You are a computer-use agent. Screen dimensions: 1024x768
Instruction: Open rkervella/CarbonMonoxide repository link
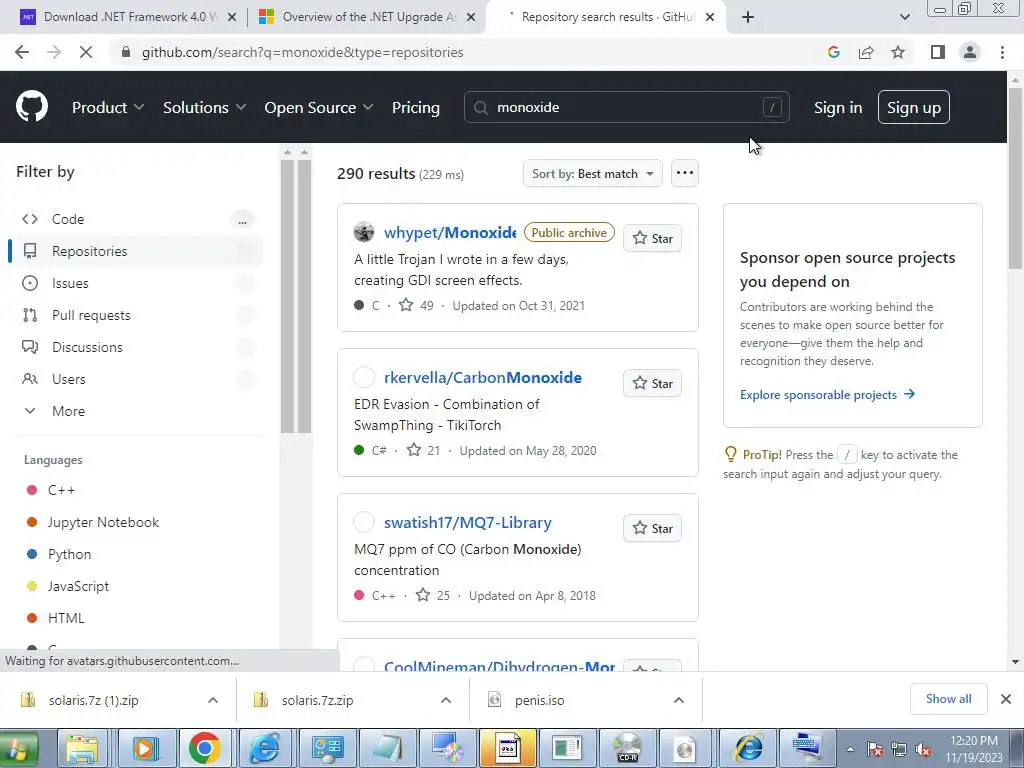point(483,377)
